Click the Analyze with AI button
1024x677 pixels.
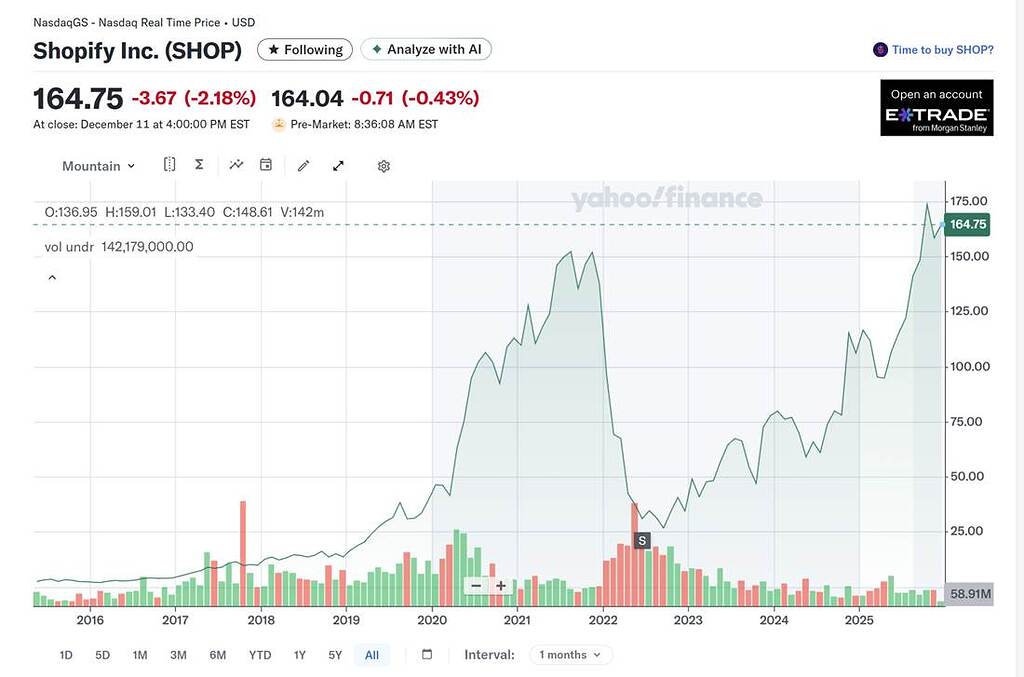pyautogui.click(x=426, y=48)
